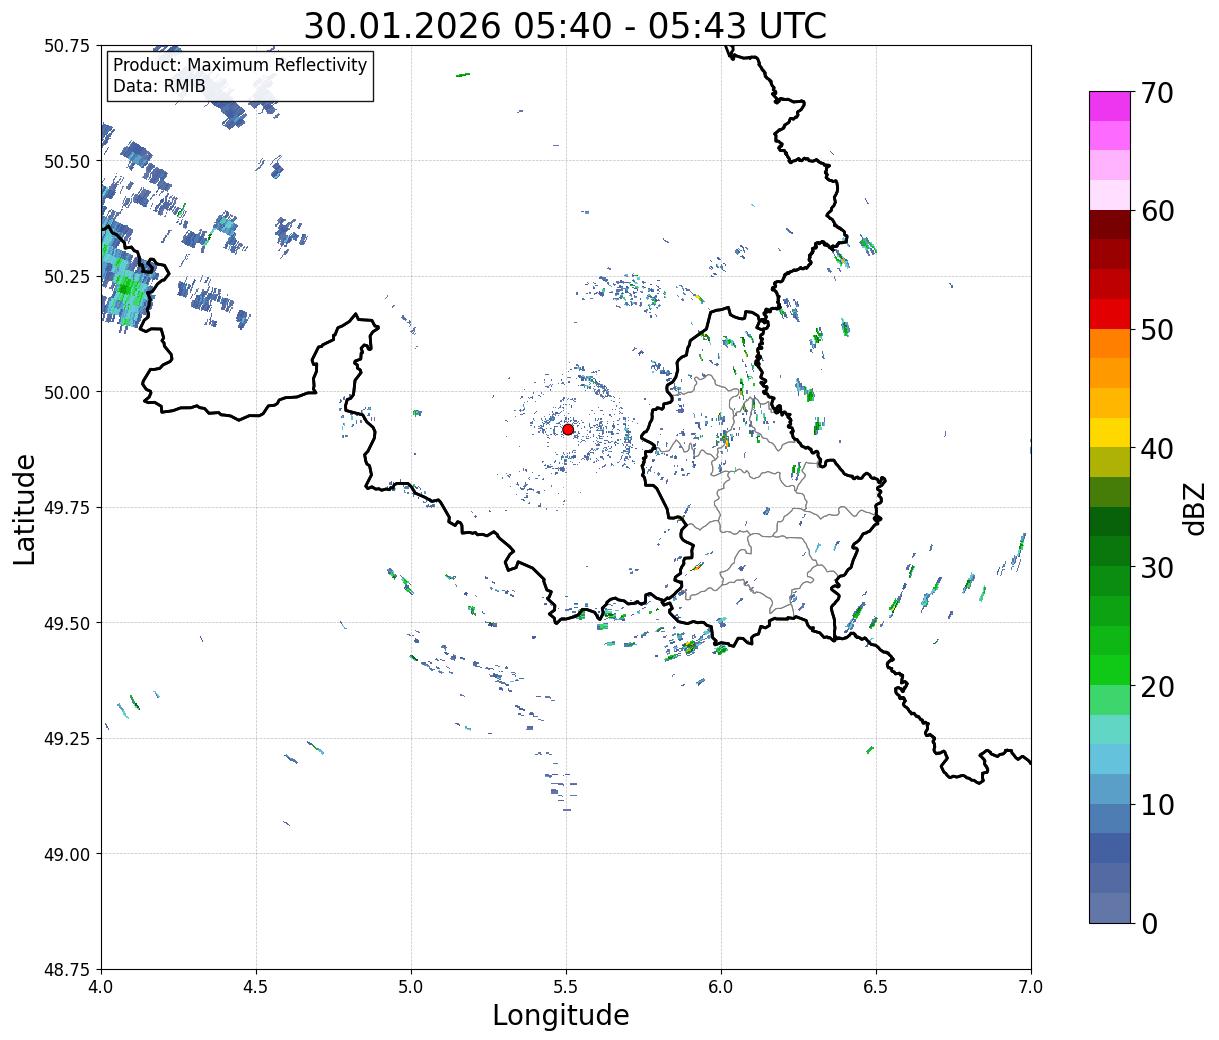
Task: Click the longitude tick label 6.0
Action: 721,986
